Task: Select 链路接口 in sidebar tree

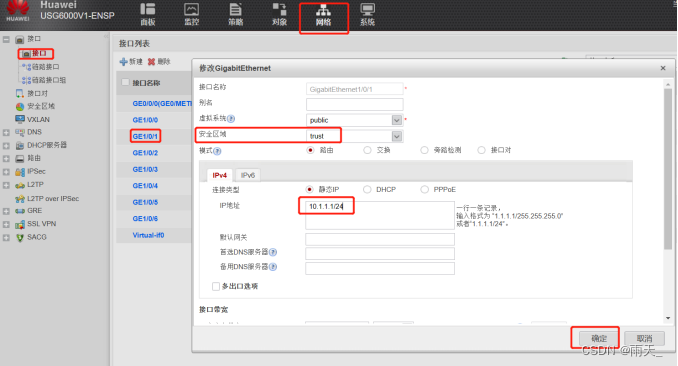Action: click(x=46, y=67)
